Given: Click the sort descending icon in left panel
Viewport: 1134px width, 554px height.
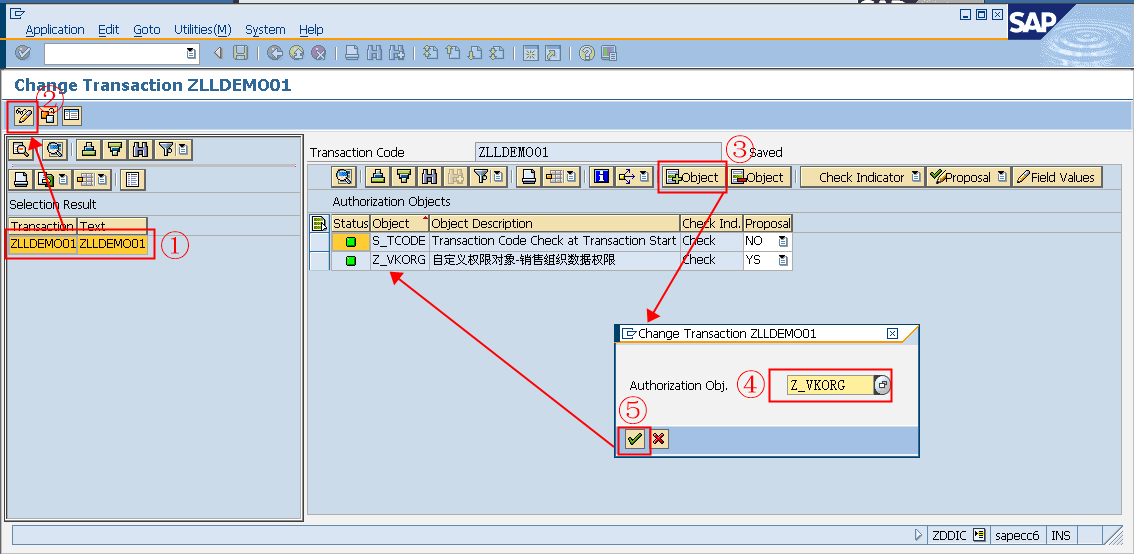Looking at the screenshot, I should click(114, 150).
